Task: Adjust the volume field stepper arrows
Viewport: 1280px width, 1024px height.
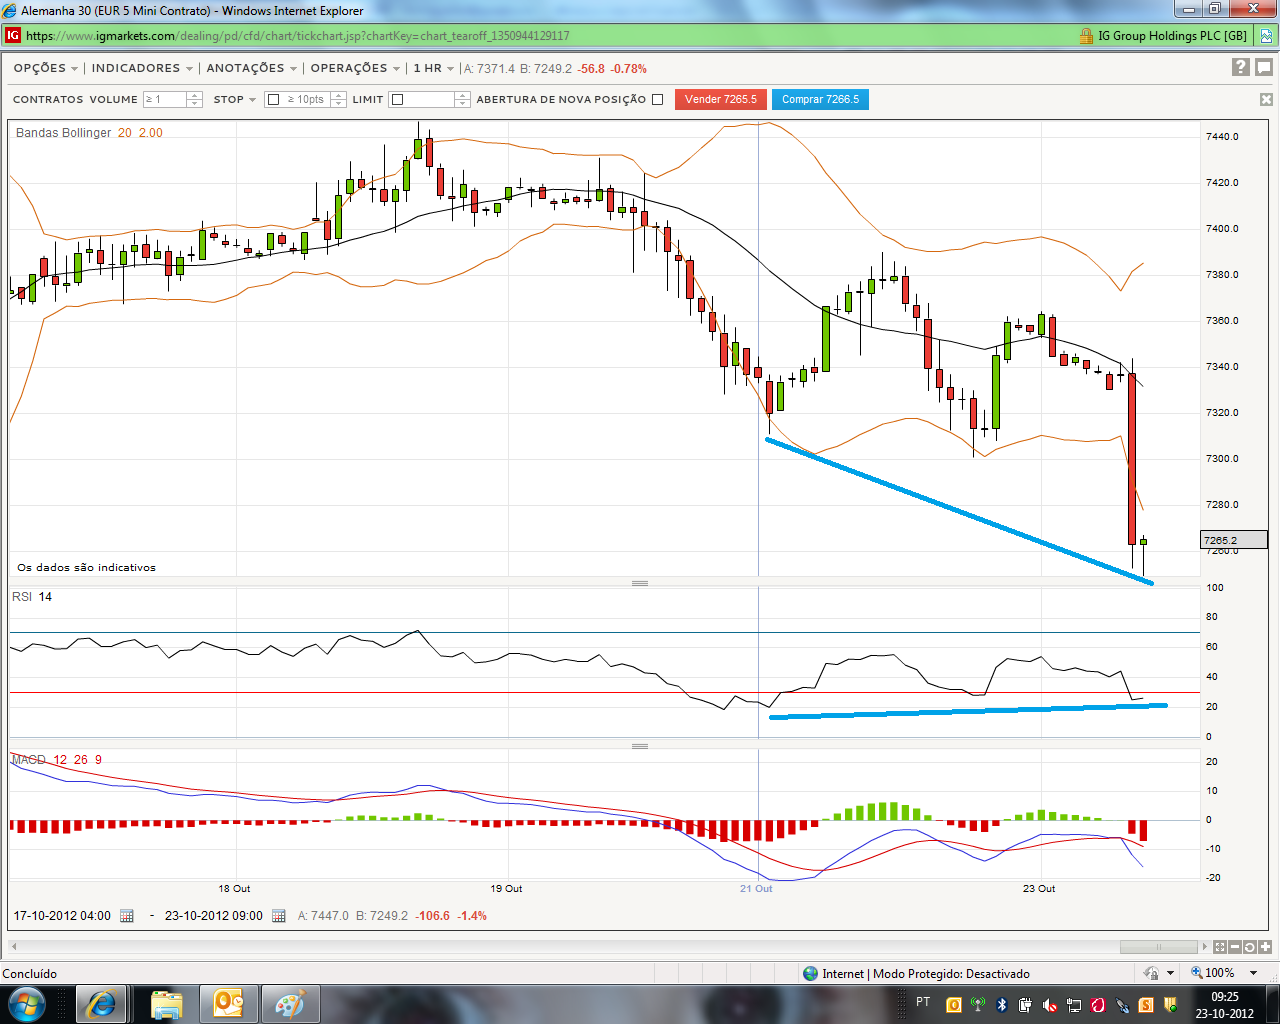Action: coord(195,99)
